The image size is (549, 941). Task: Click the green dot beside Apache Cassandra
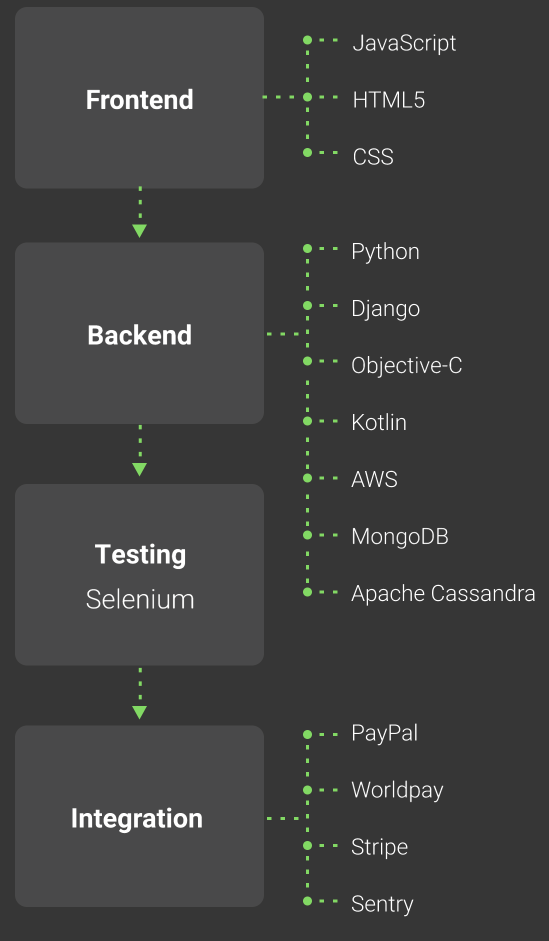[307, 592]
